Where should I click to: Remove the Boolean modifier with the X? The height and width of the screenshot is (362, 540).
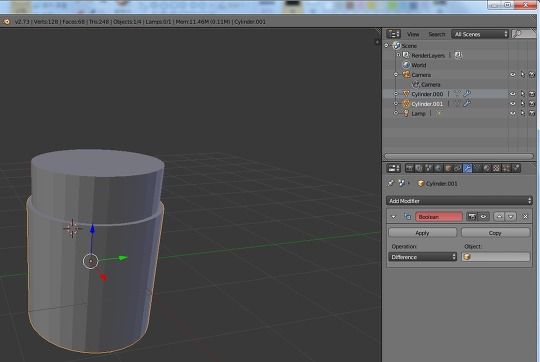coord(525,217)
